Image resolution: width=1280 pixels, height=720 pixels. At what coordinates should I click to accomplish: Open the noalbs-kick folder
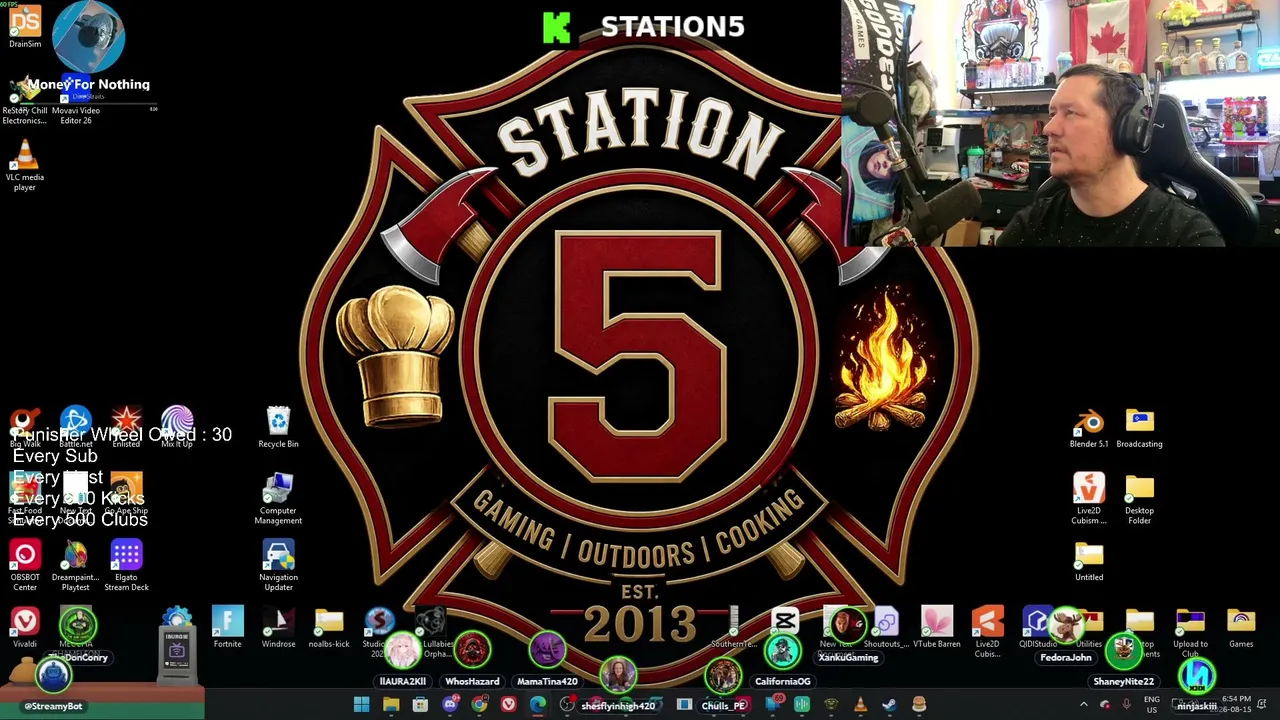[x=329, y=628]
